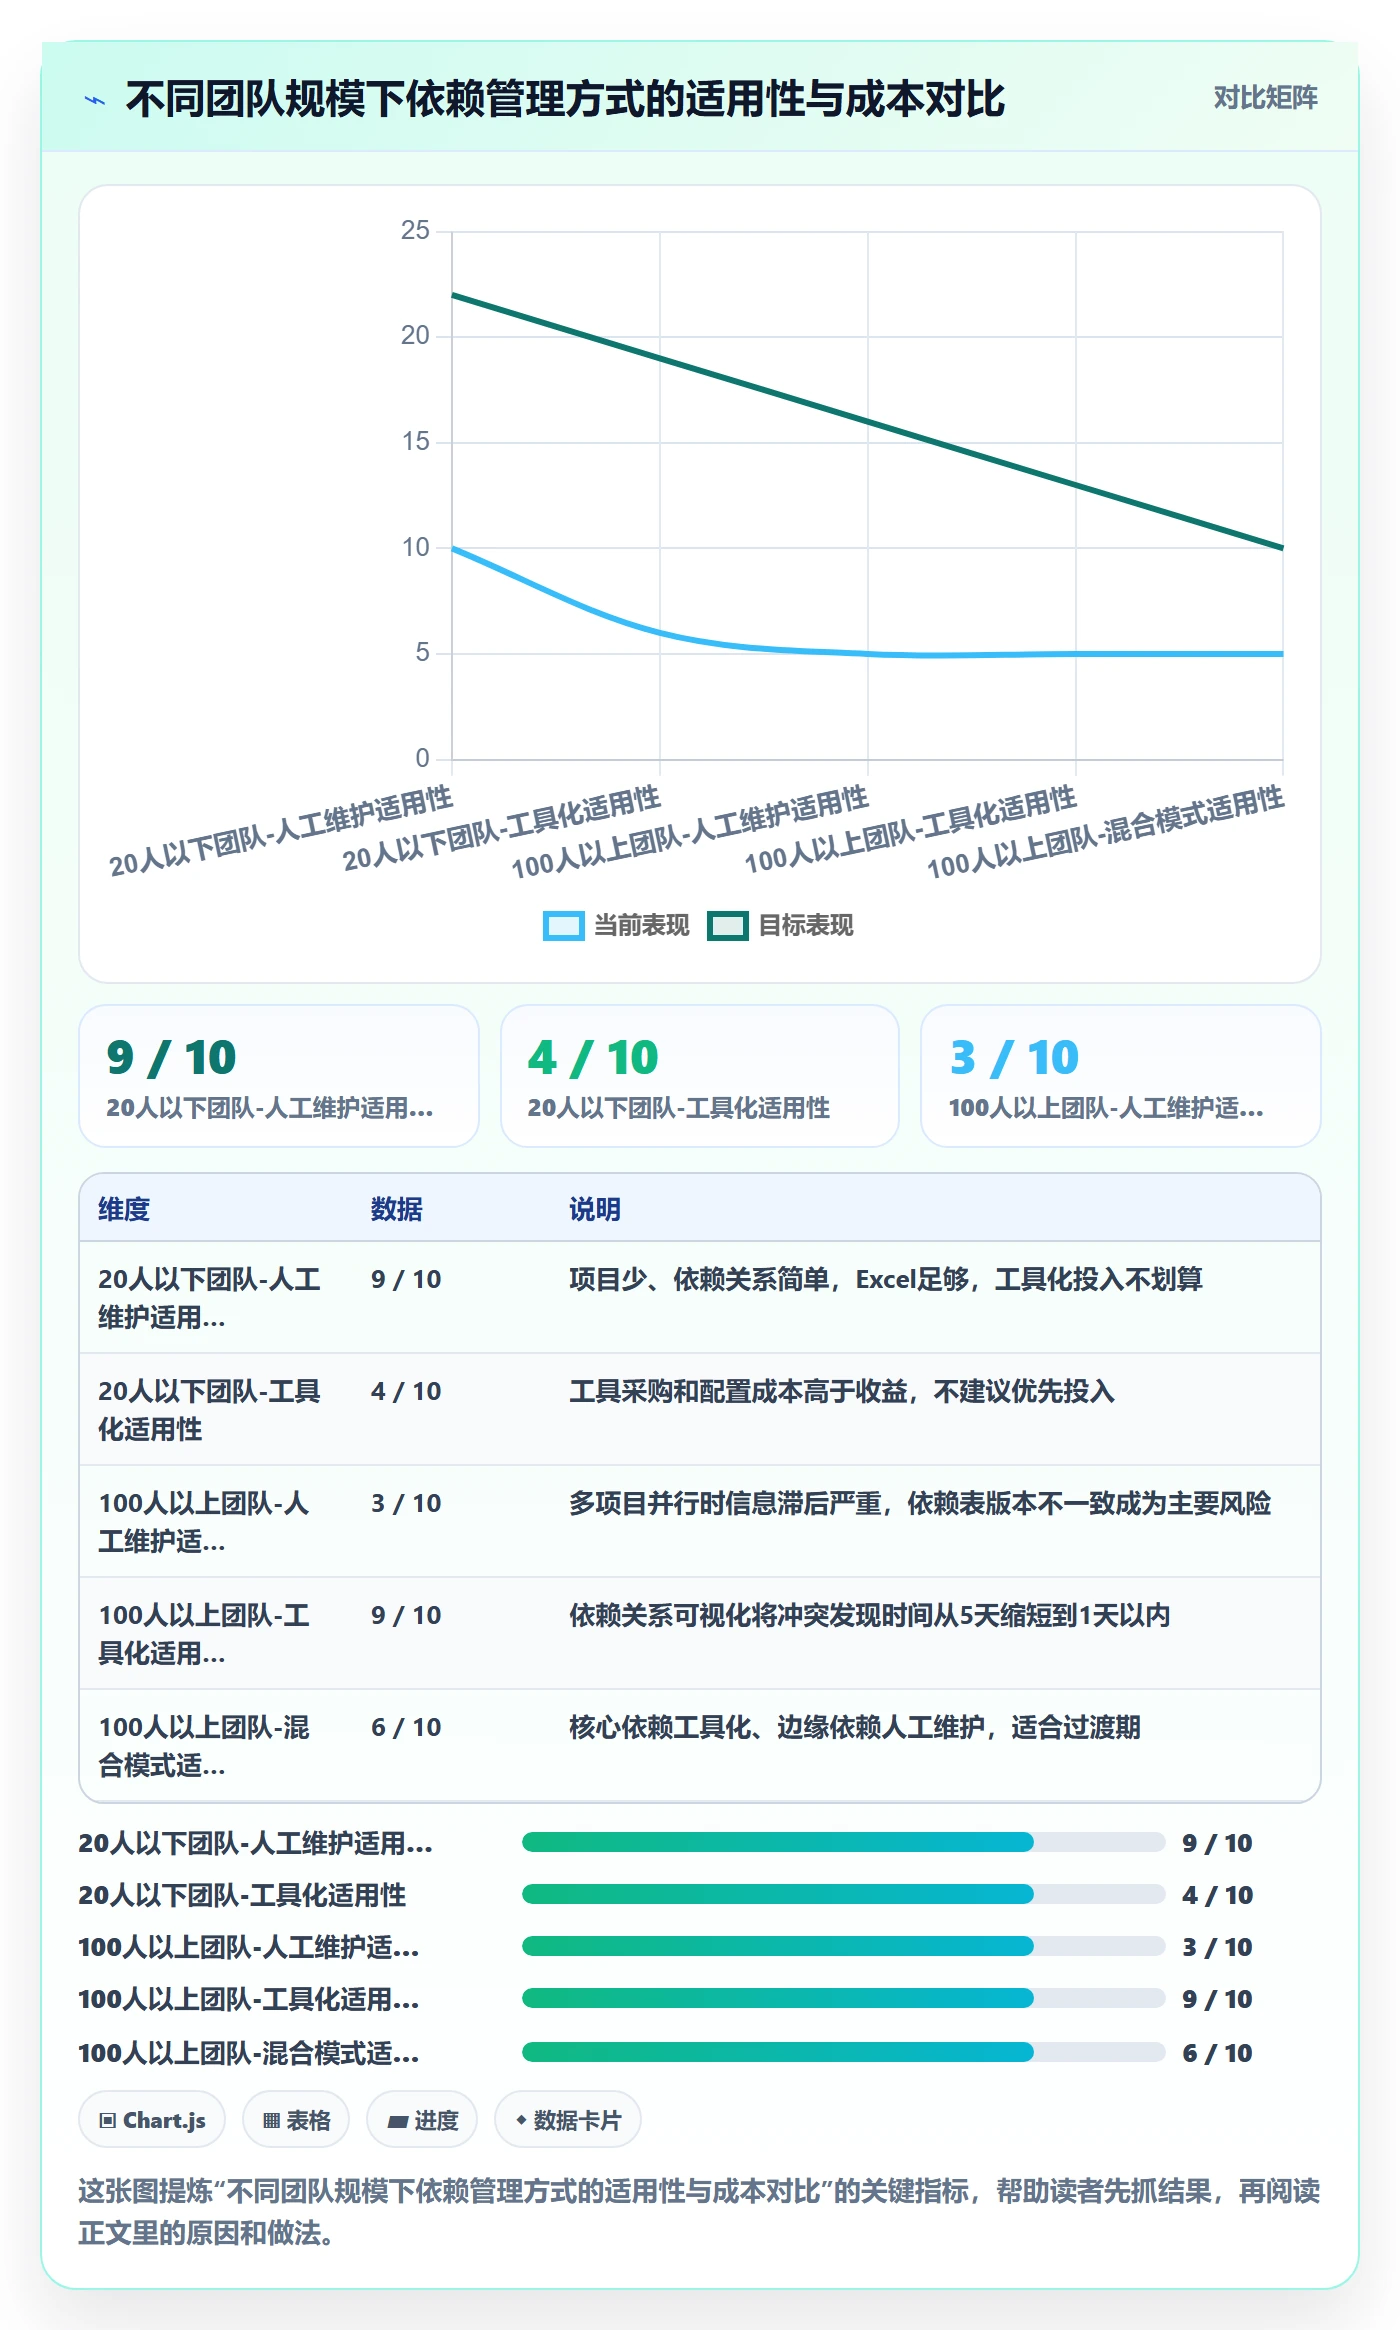Click chart axis label 20人以下团队-人工维护适用性
Viewport: 1400px width, 2330px height.
[281, 831]
